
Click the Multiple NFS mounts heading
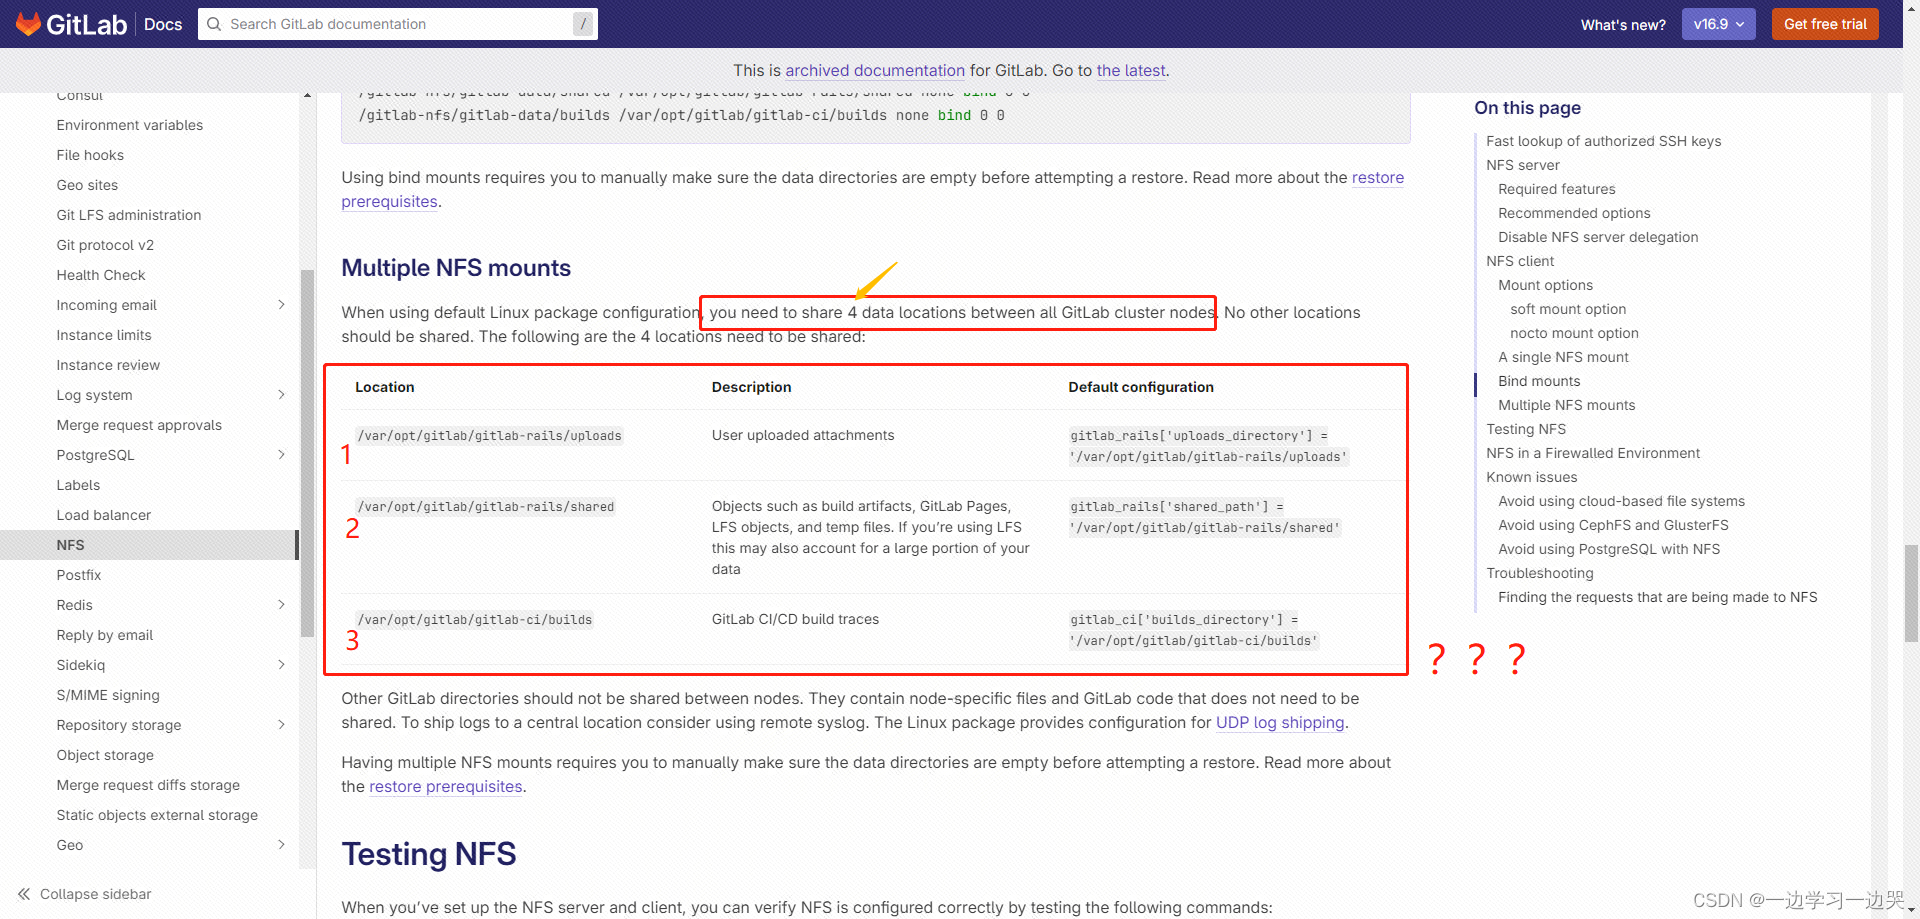pos(456,268)
